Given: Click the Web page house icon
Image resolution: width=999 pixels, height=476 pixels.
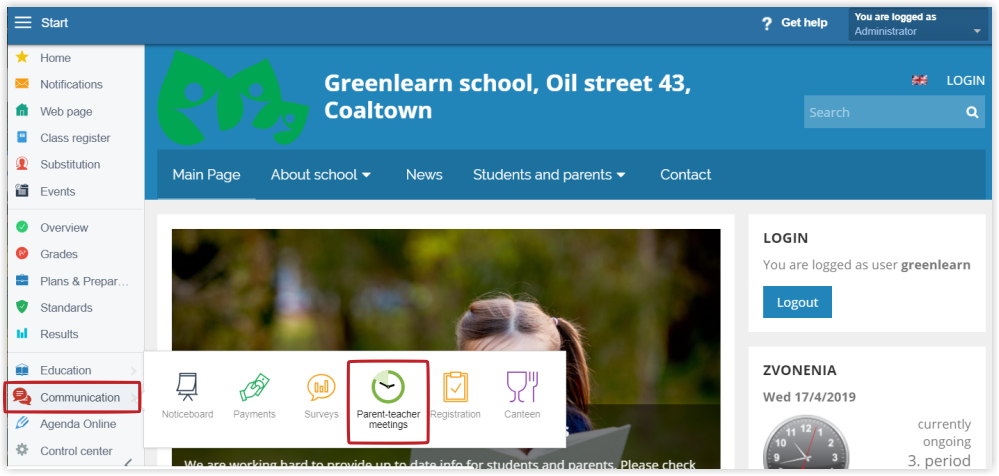Looking at the screenshot, I should point(22,111).
